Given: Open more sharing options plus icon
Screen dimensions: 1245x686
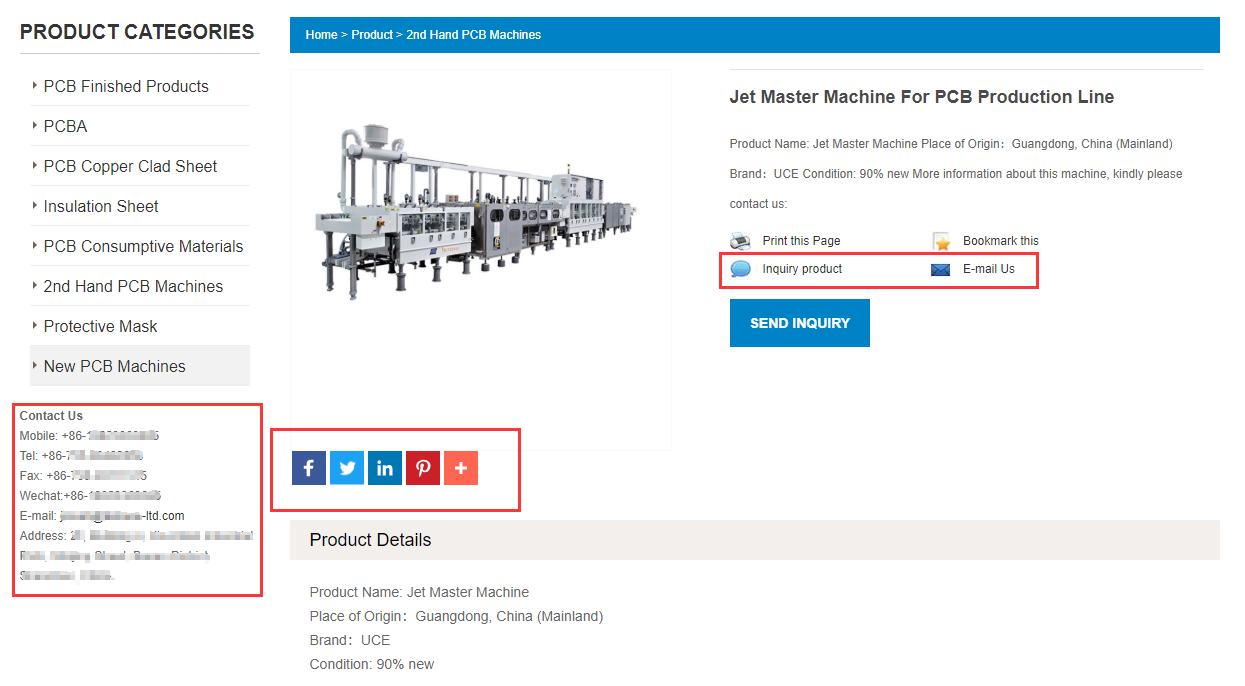Looking at the screenshot, I should pyautogui.click(x=461, y=468).
